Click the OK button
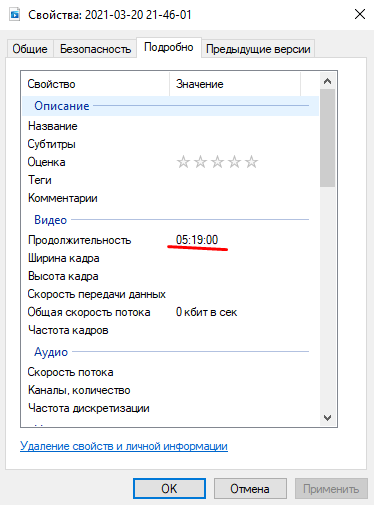Viewport: 374px width, 505px height. coord(169,489)
